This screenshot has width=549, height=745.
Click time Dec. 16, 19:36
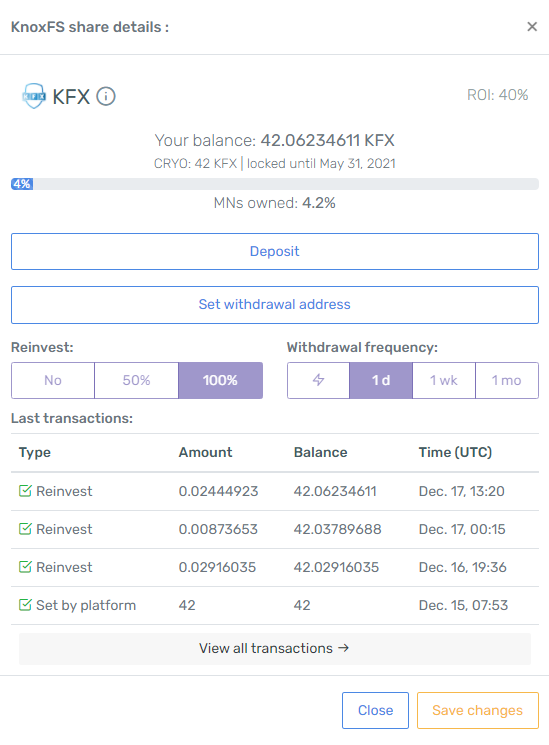click(462, 567)
